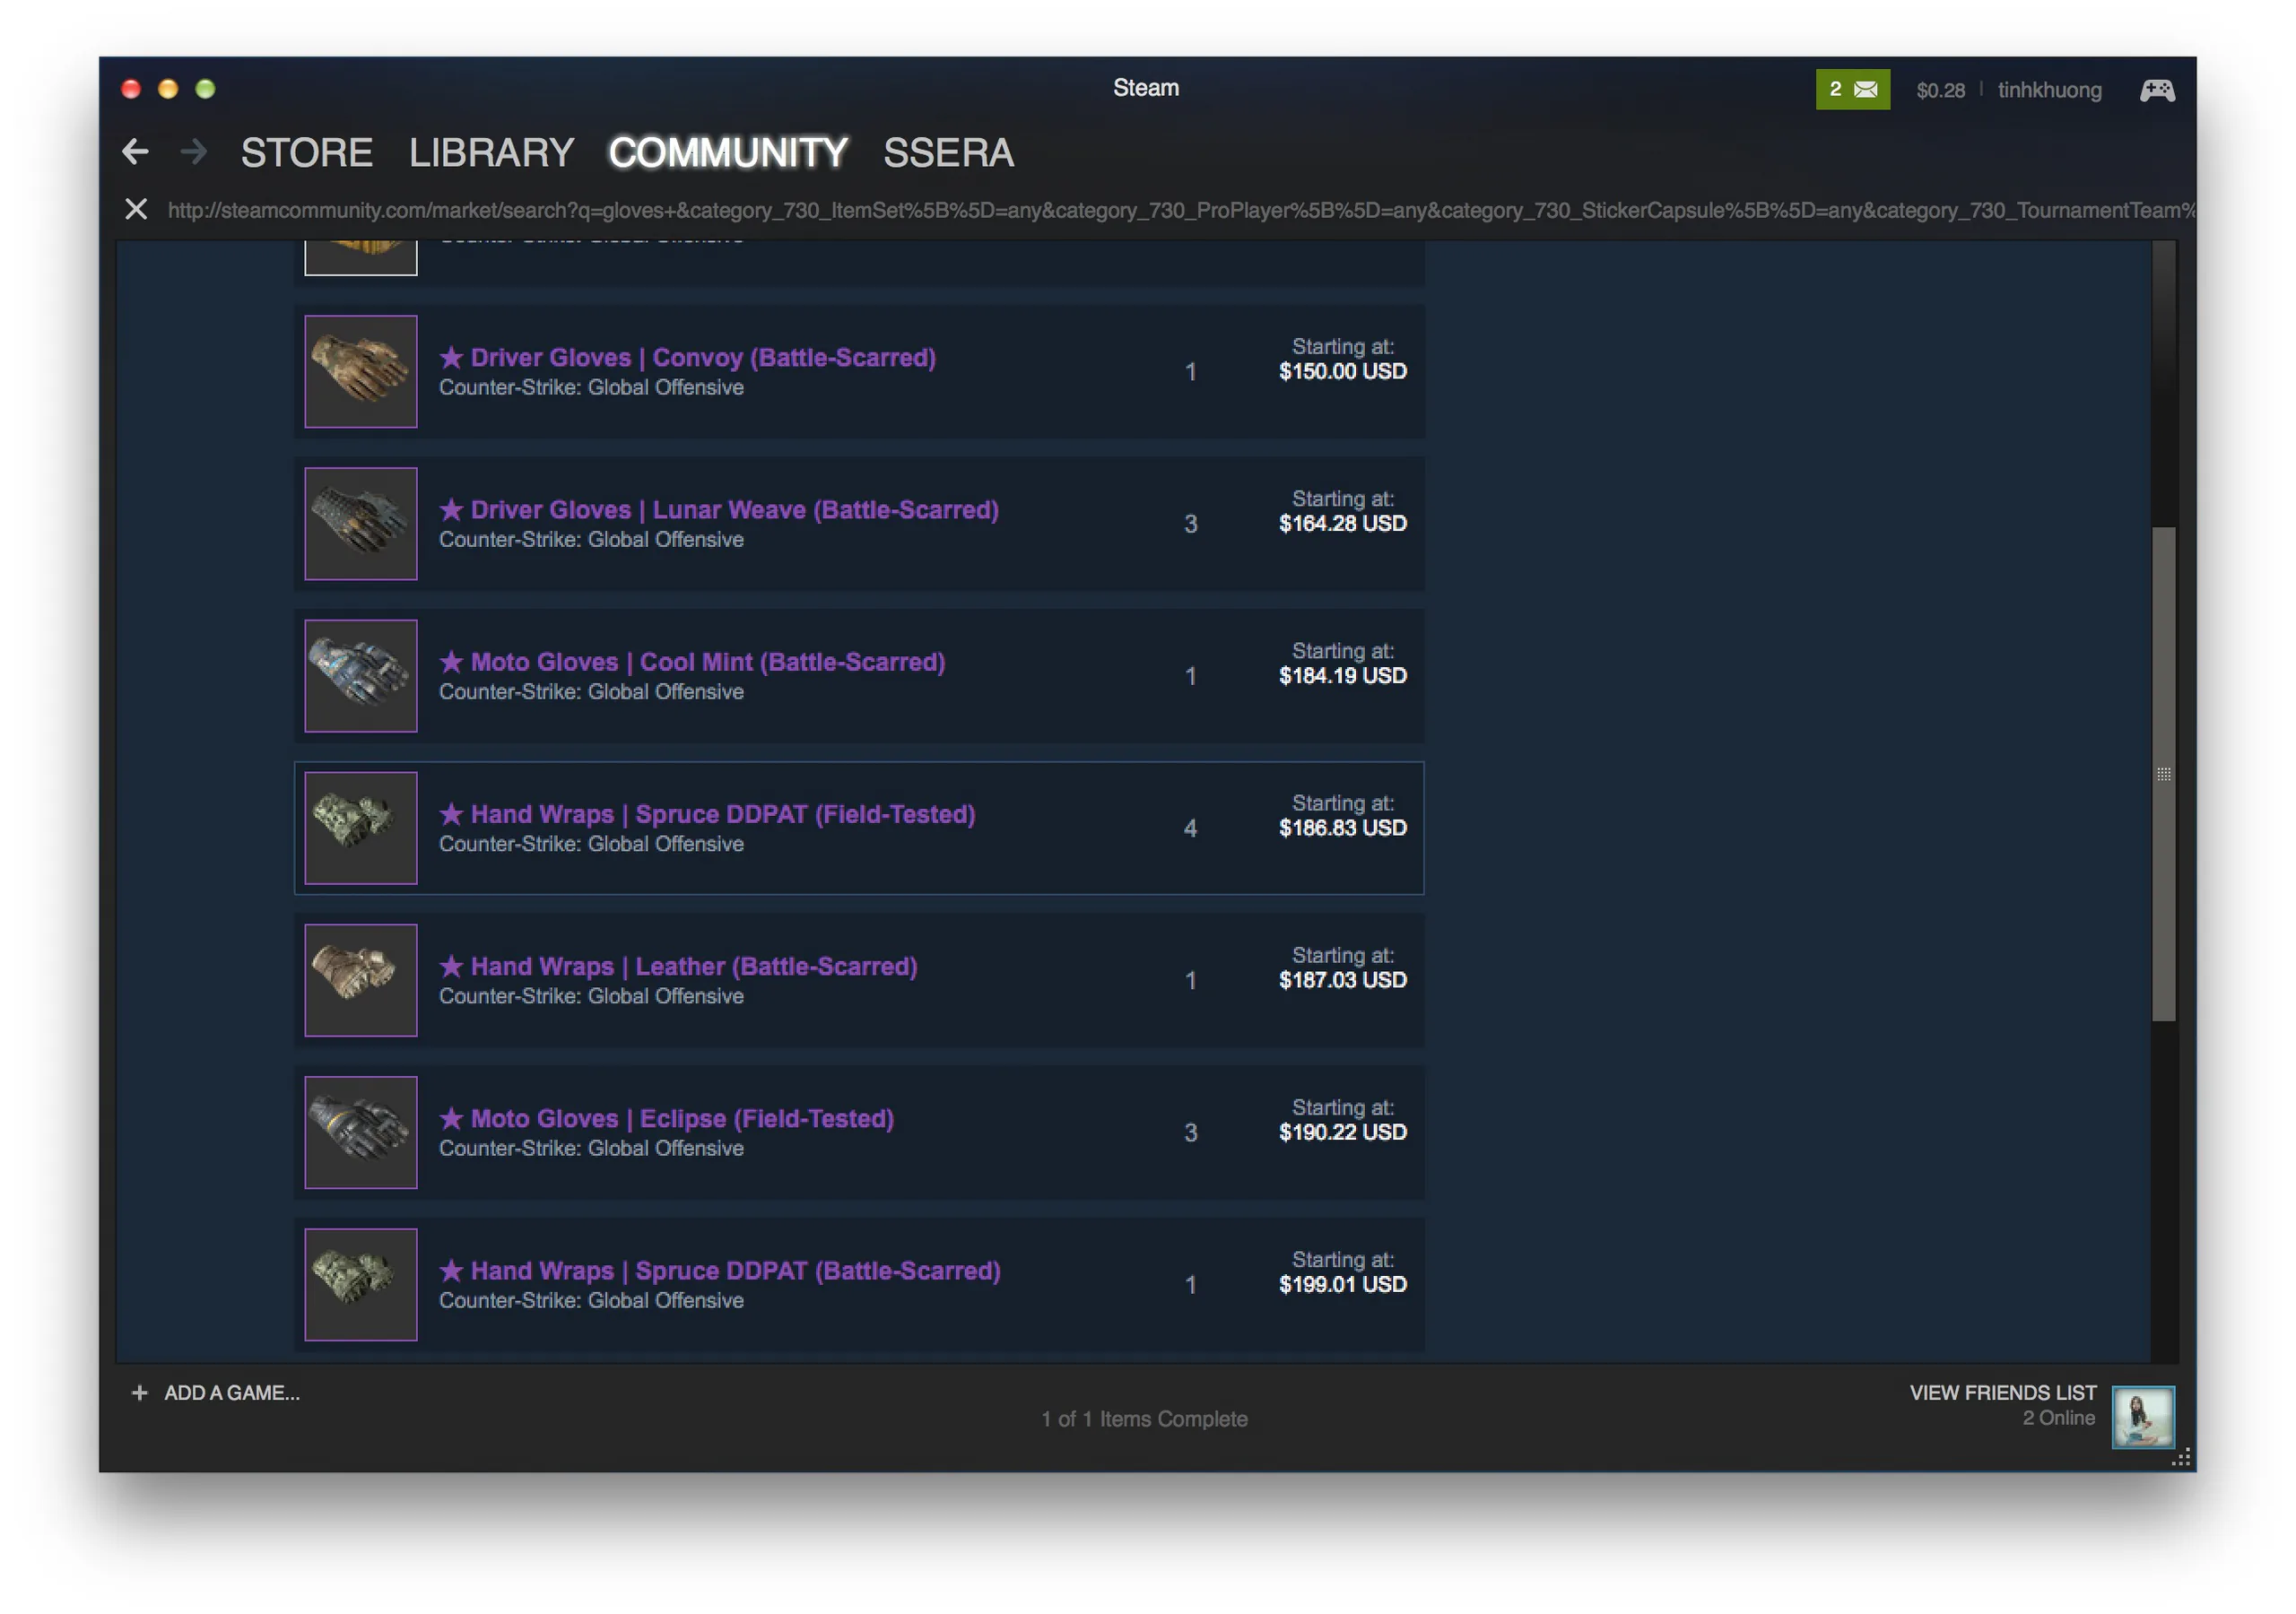Image resolution: width=2296 pixels, height=1614 pixels.
Task: Open Moto Gloves Cool Mint (Battle-Scarred) listing
Action: tap(859, 676)
